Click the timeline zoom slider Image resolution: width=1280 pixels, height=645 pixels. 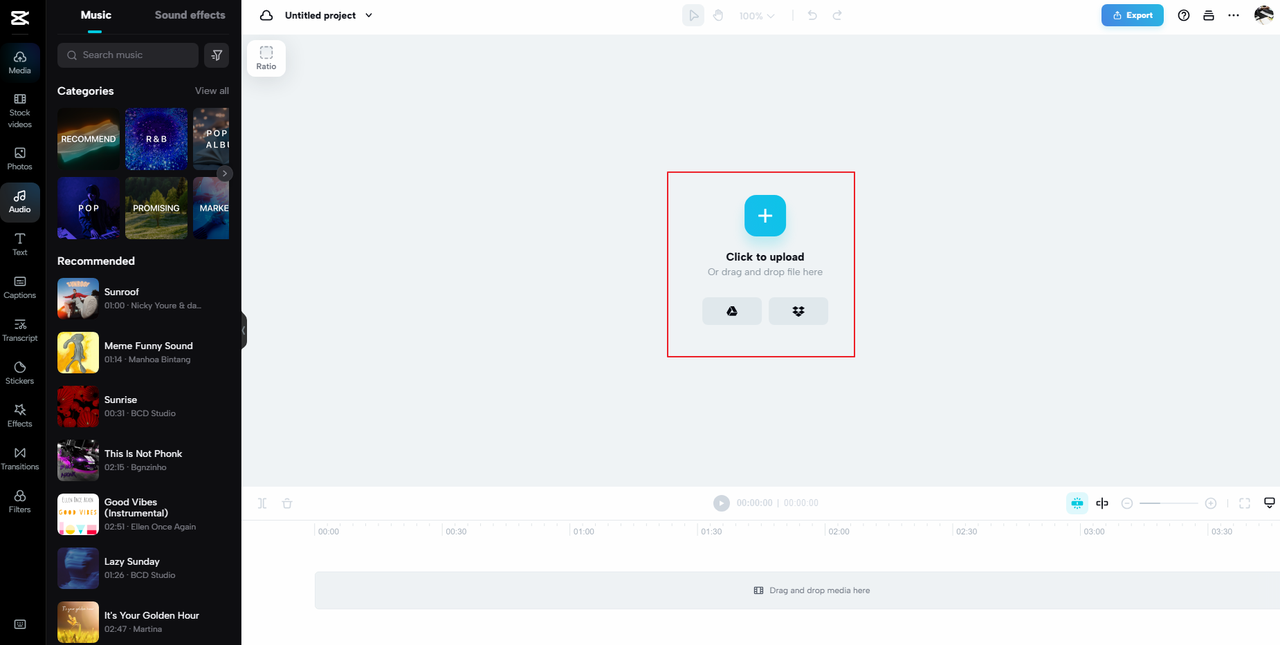(1168, 503)
